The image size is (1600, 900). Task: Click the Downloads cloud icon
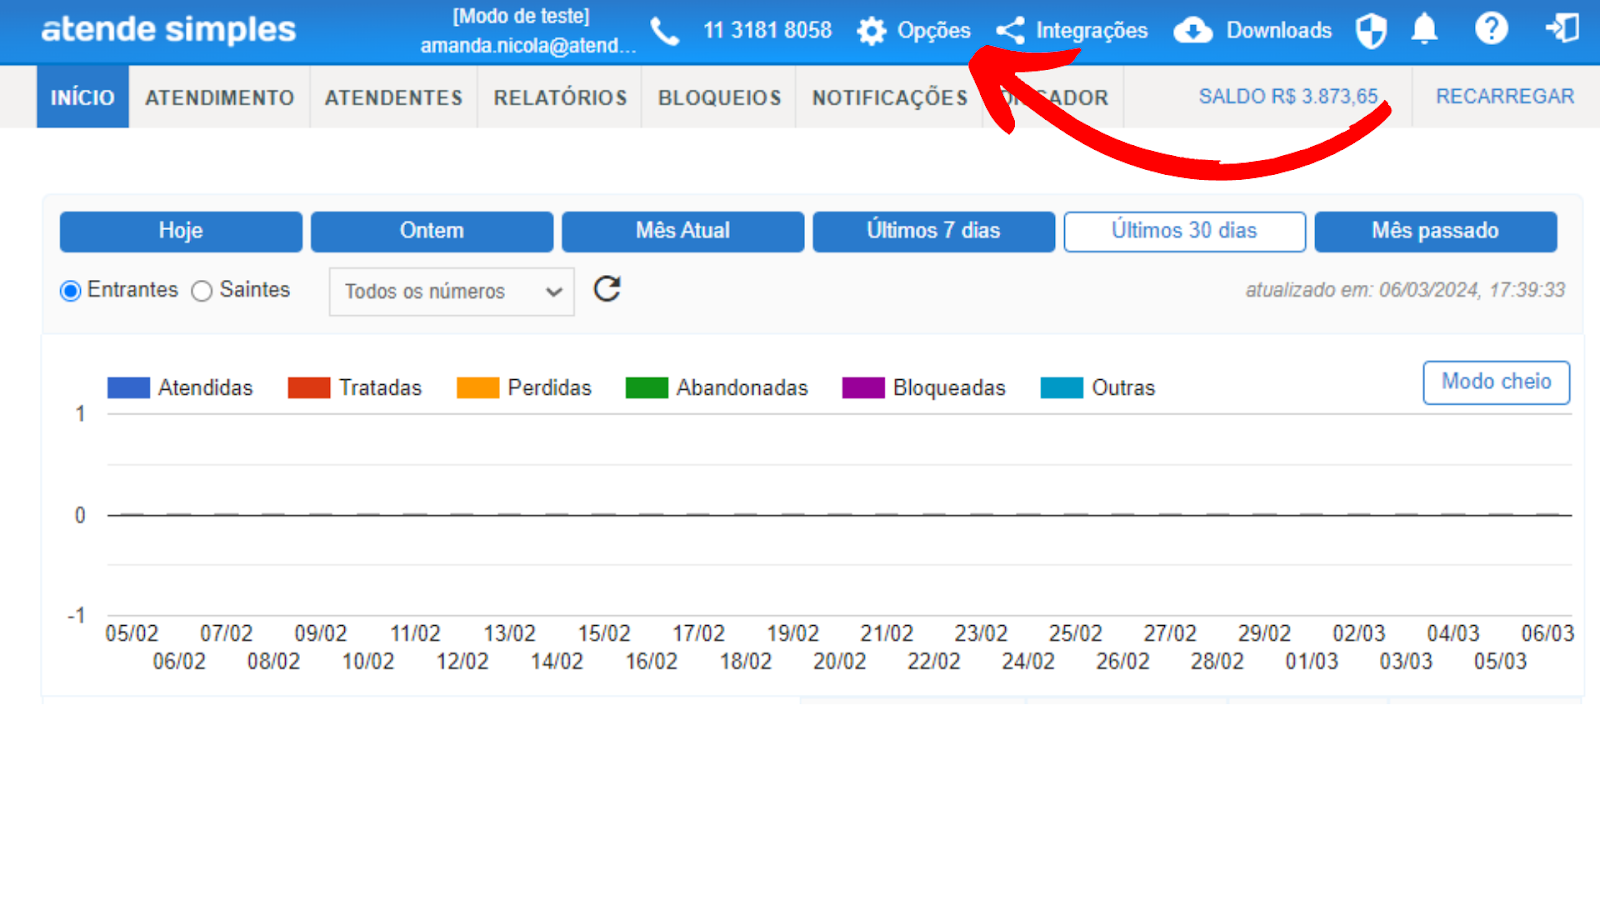1193,31
